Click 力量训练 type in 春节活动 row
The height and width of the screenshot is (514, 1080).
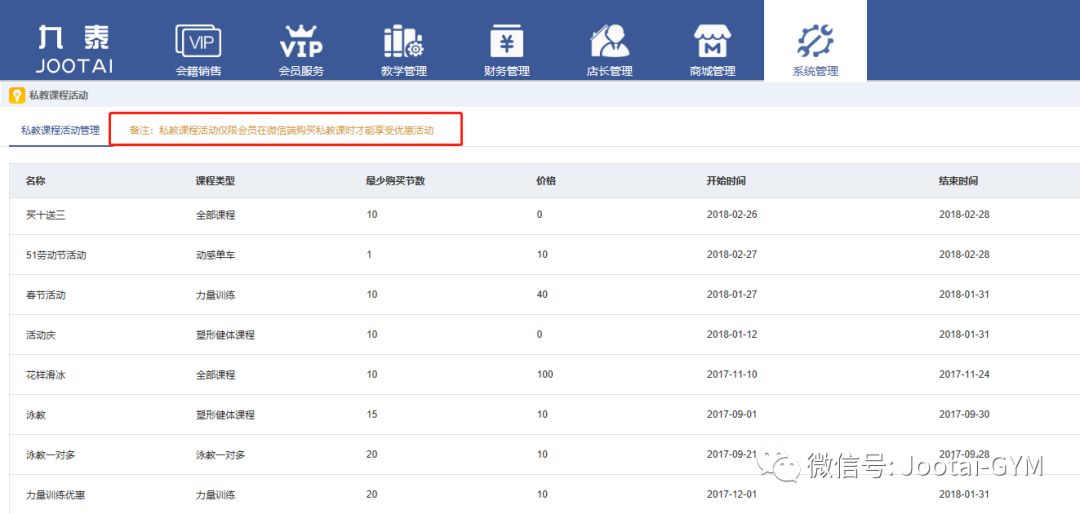tap(215, 295)
